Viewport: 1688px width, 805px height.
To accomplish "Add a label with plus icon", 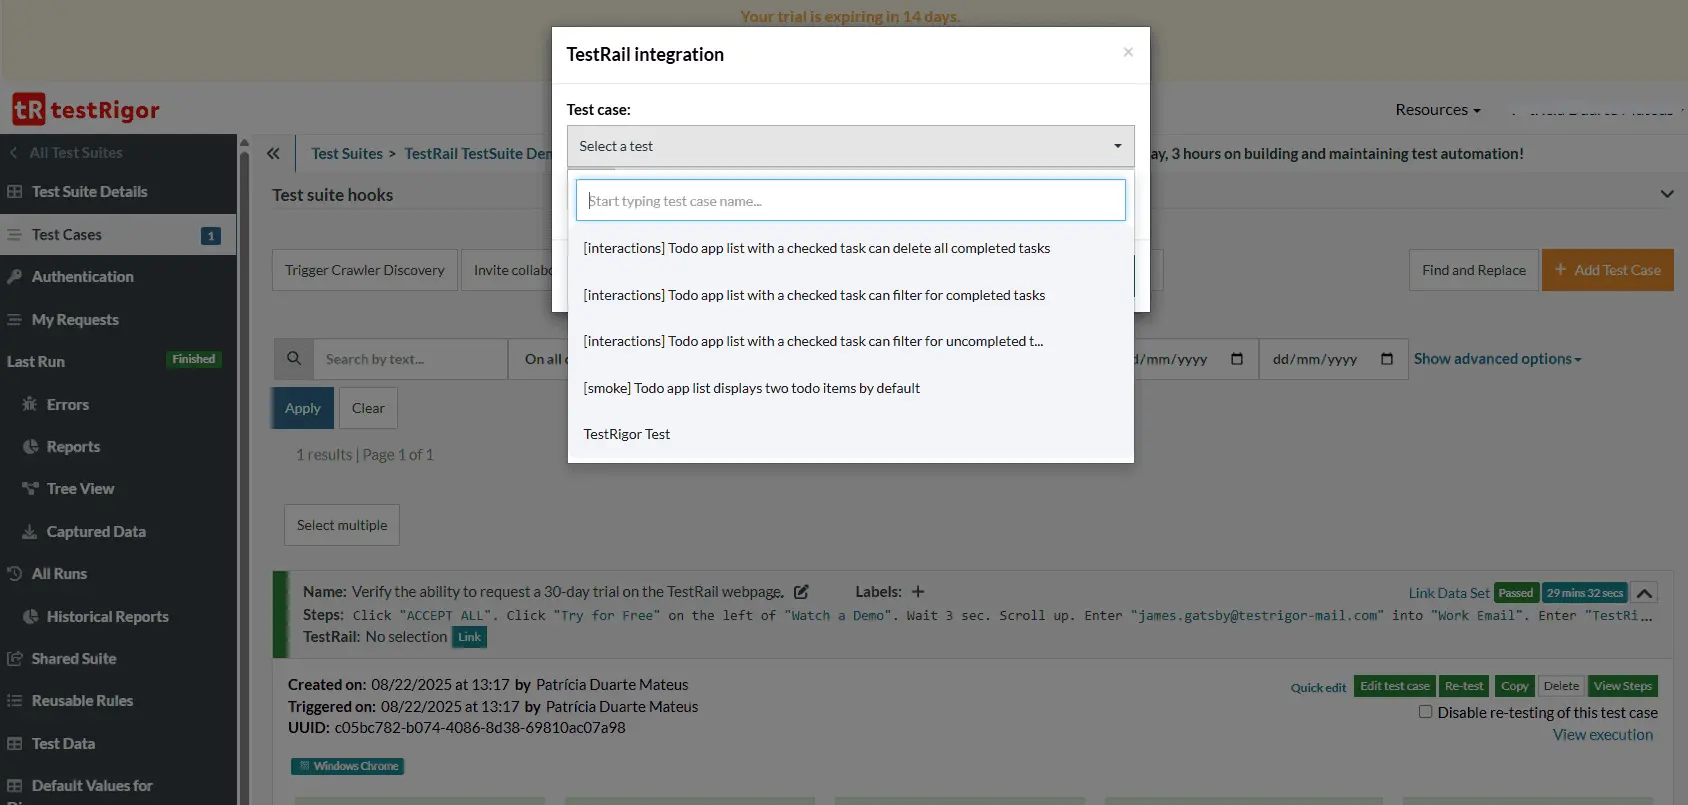I will click(x=918, y=592).
